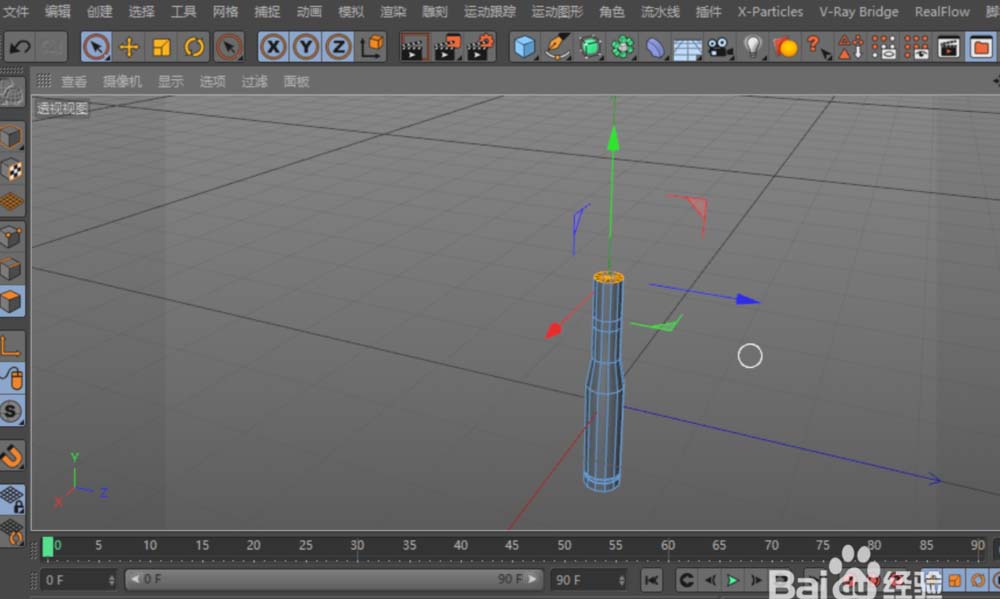The width and height of the screenshot is (1000, 599).
Task: Toggle the Y axis lock
Action: coord(306,47)
